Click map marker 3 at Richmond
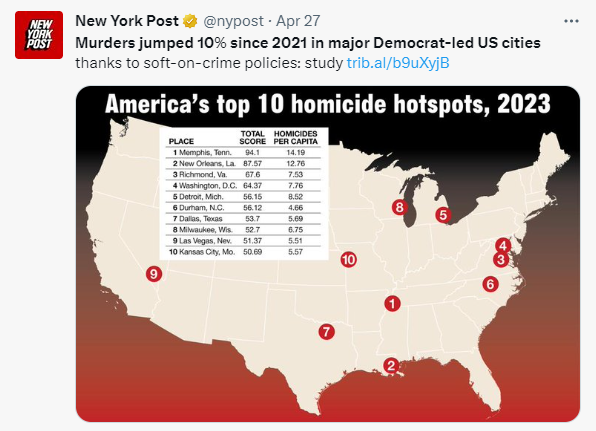This screenshot has height=431, width=596. click(x=501, y=260)
